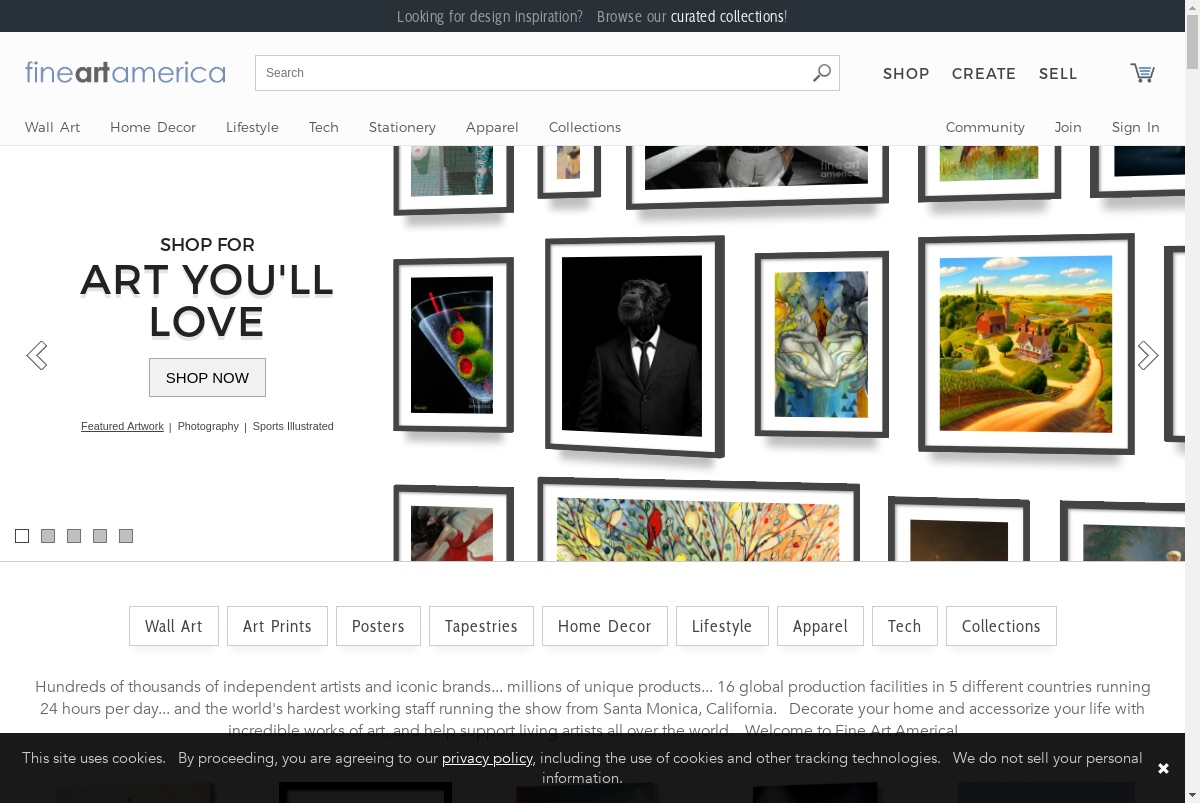Screen dimensions: 1200x803
Task: Browse the curated collections link
Action: click(727, 16)
